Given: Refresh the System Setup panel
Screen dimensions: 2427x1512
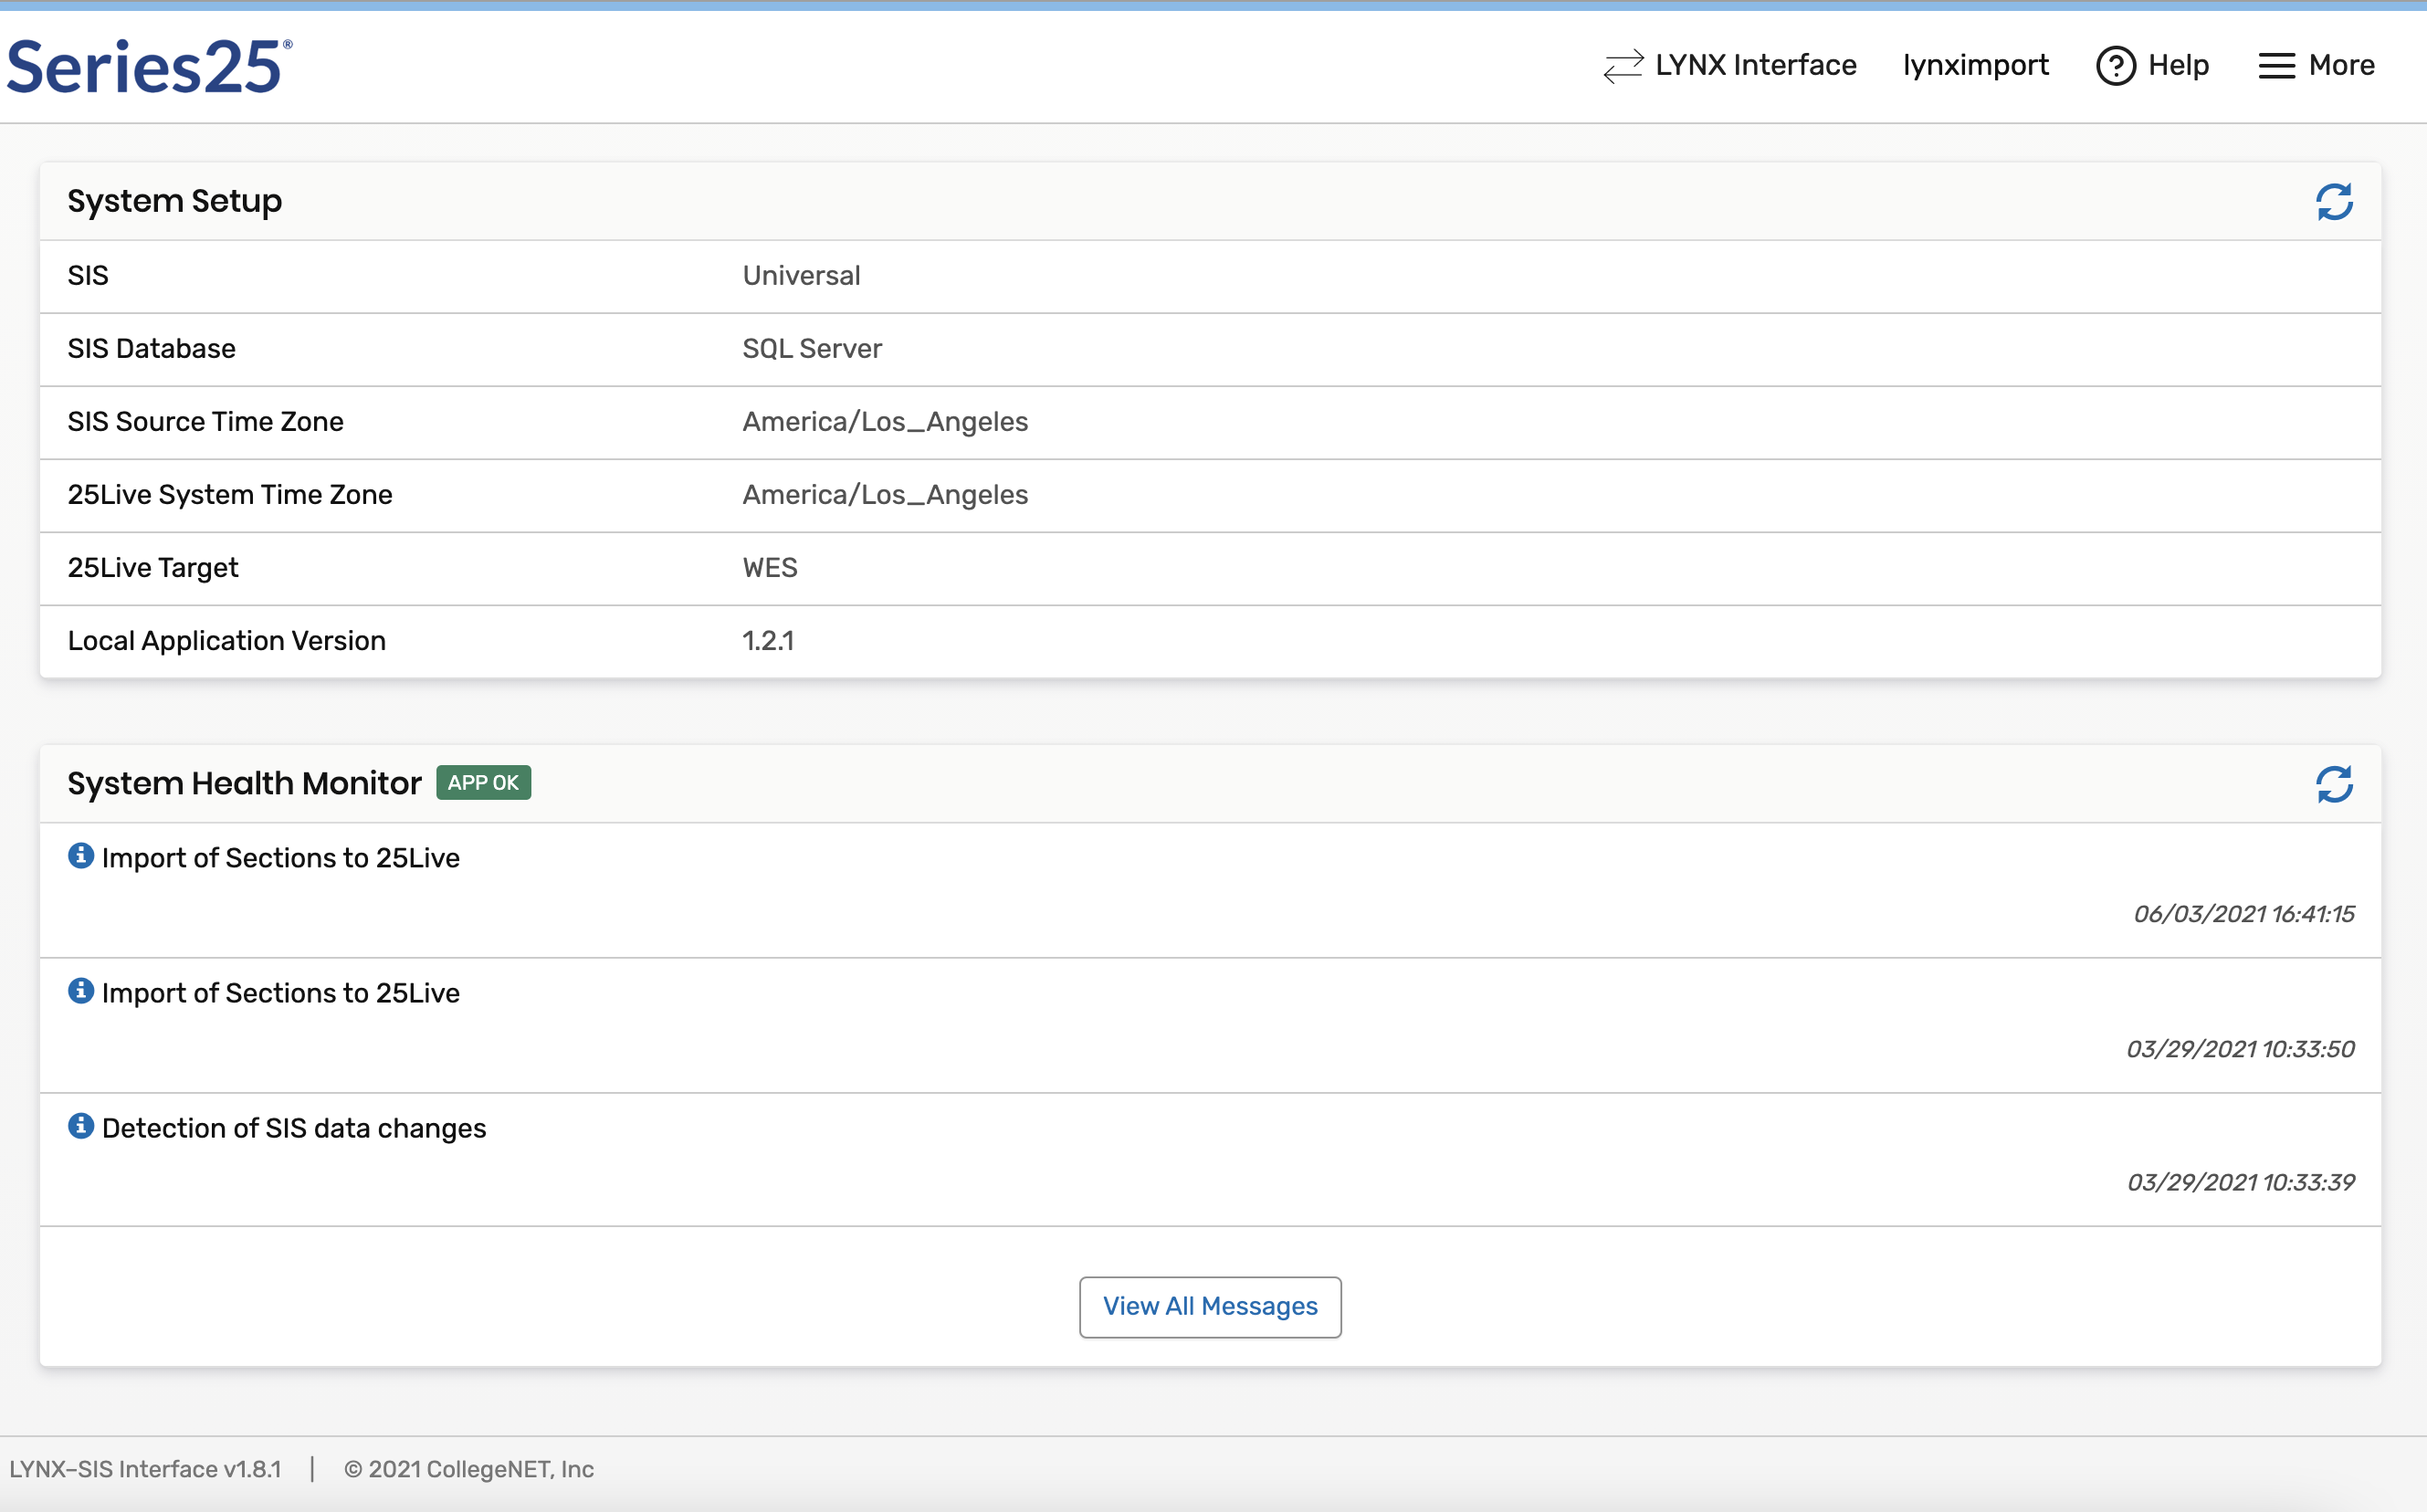Looking at the screenshot, I should [2334, 202].
